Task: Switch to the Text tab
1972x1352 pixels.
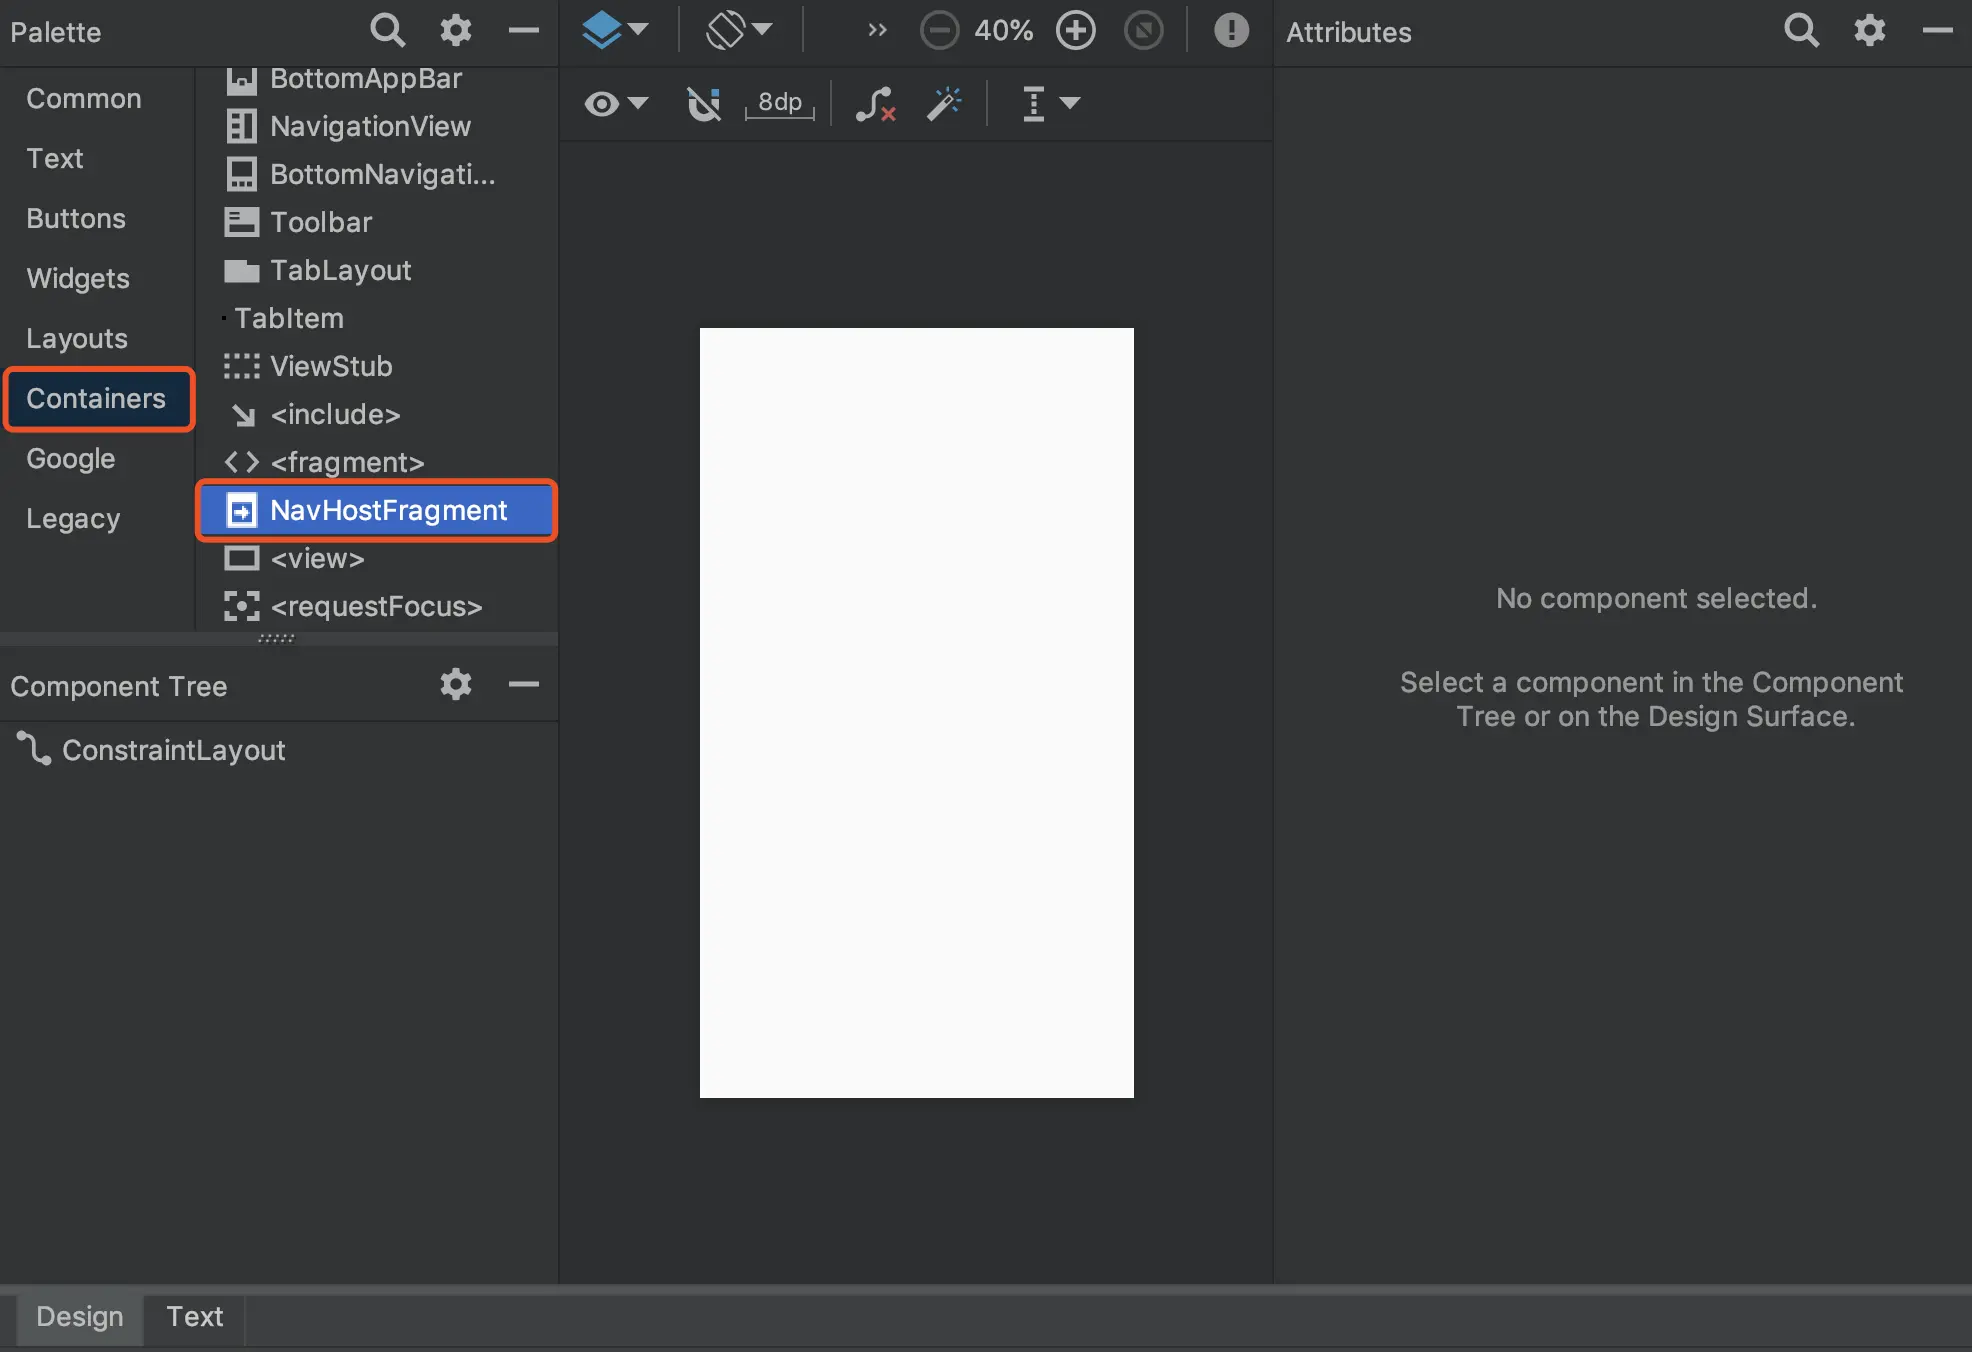Action: click(x=195, y=1317)
